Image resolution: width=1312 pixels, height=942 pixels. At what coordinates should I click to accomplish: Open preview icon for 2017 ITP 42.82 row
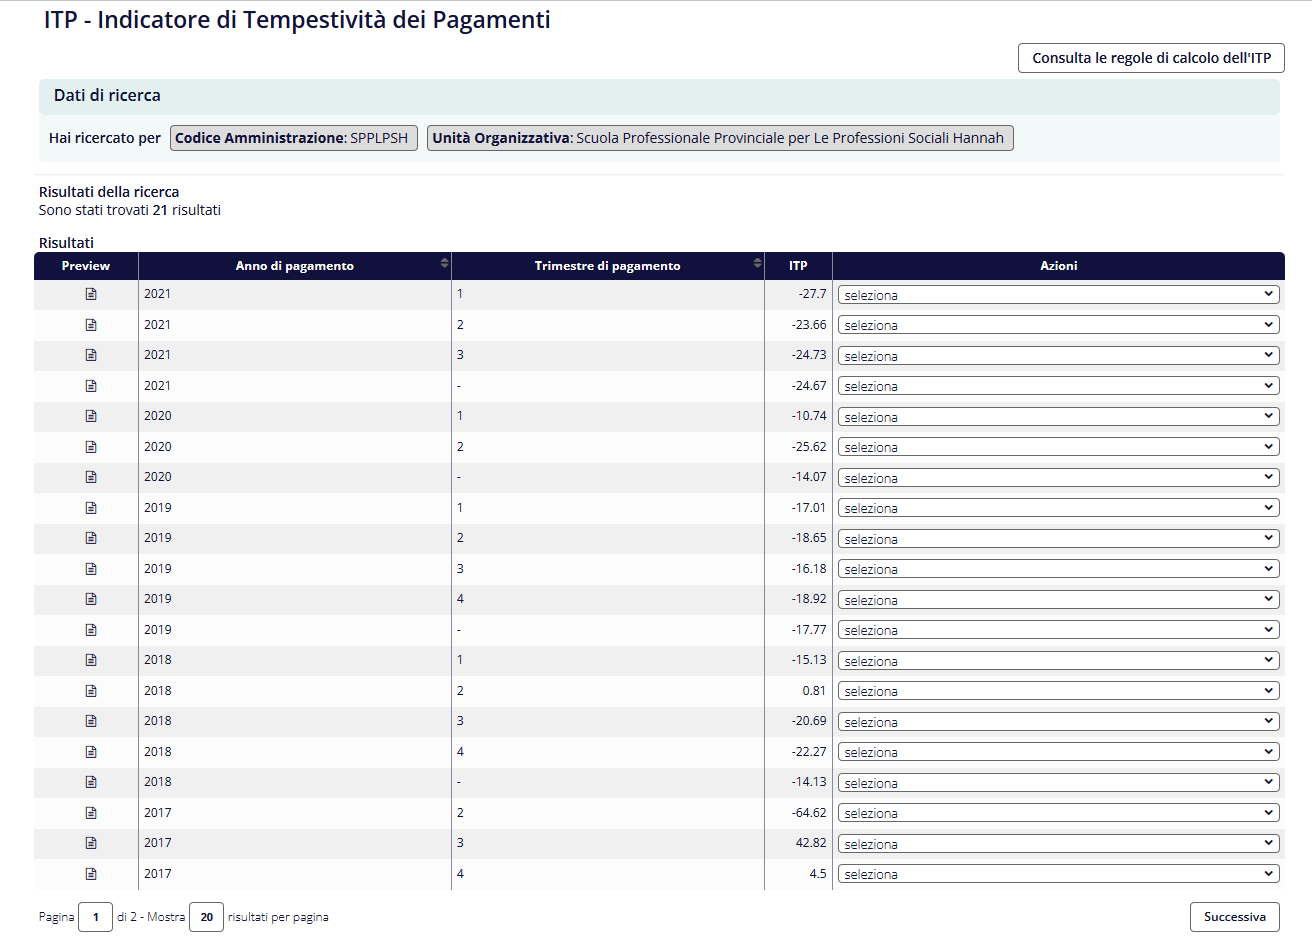click(x=91, y=843)
